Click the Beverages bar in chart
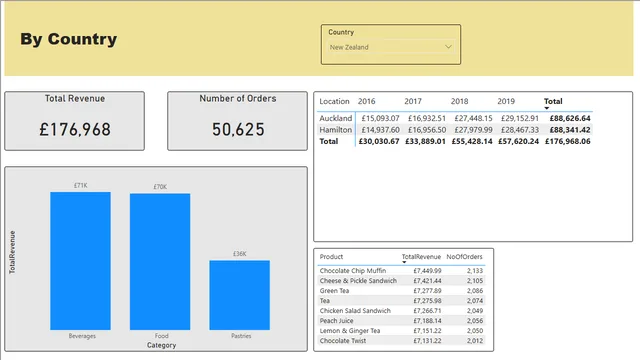Viewport: 640px width, 360px height. 80,261
